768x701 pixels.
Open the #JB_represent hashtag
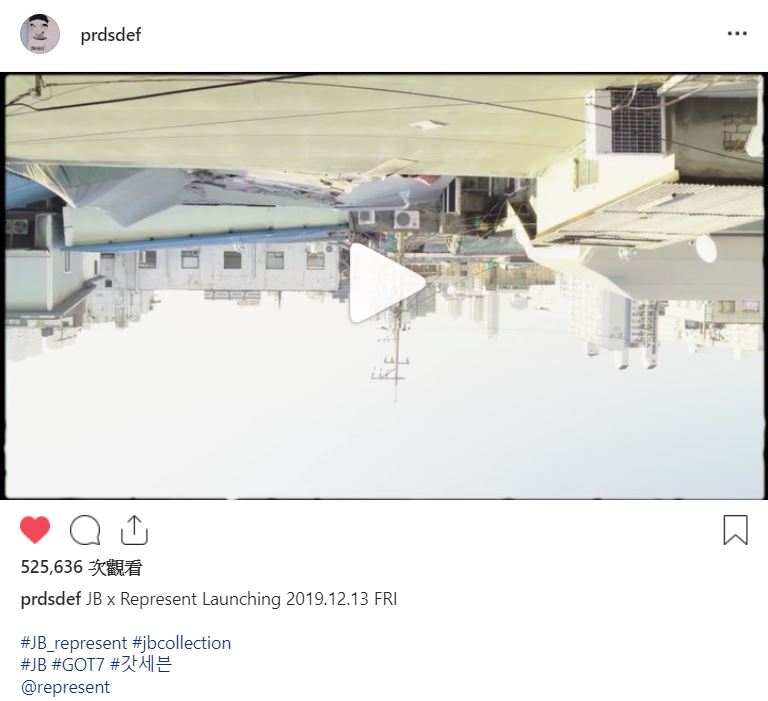74,643
